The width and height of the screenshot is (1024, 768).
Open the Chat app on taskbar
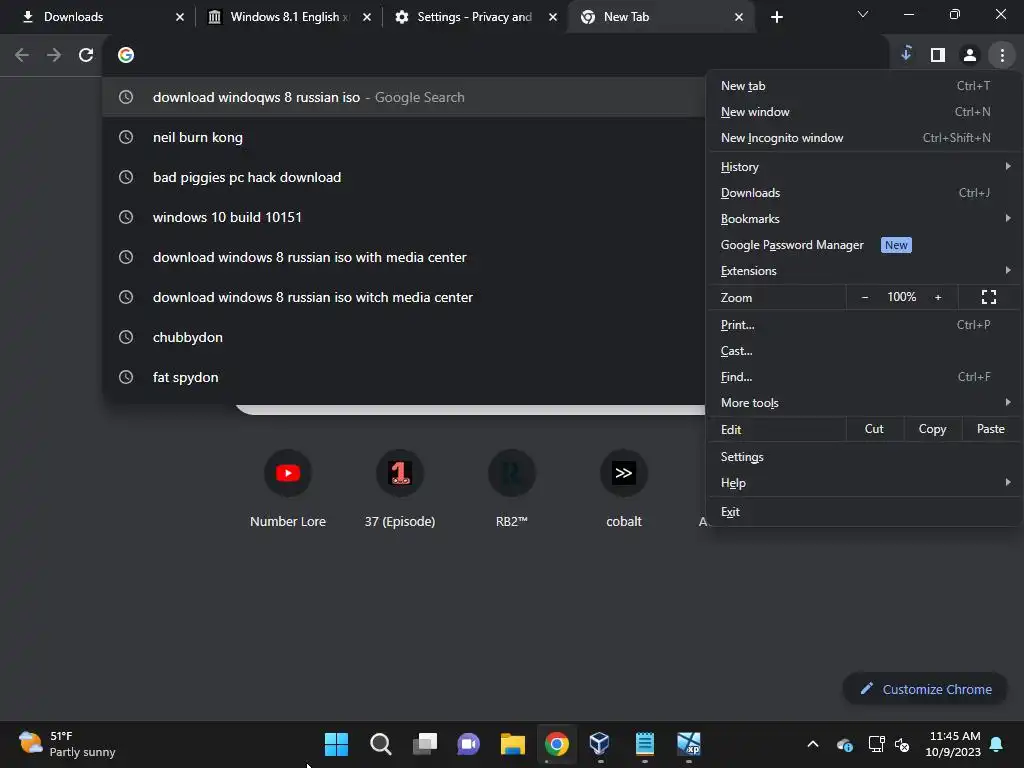(468, 744)
